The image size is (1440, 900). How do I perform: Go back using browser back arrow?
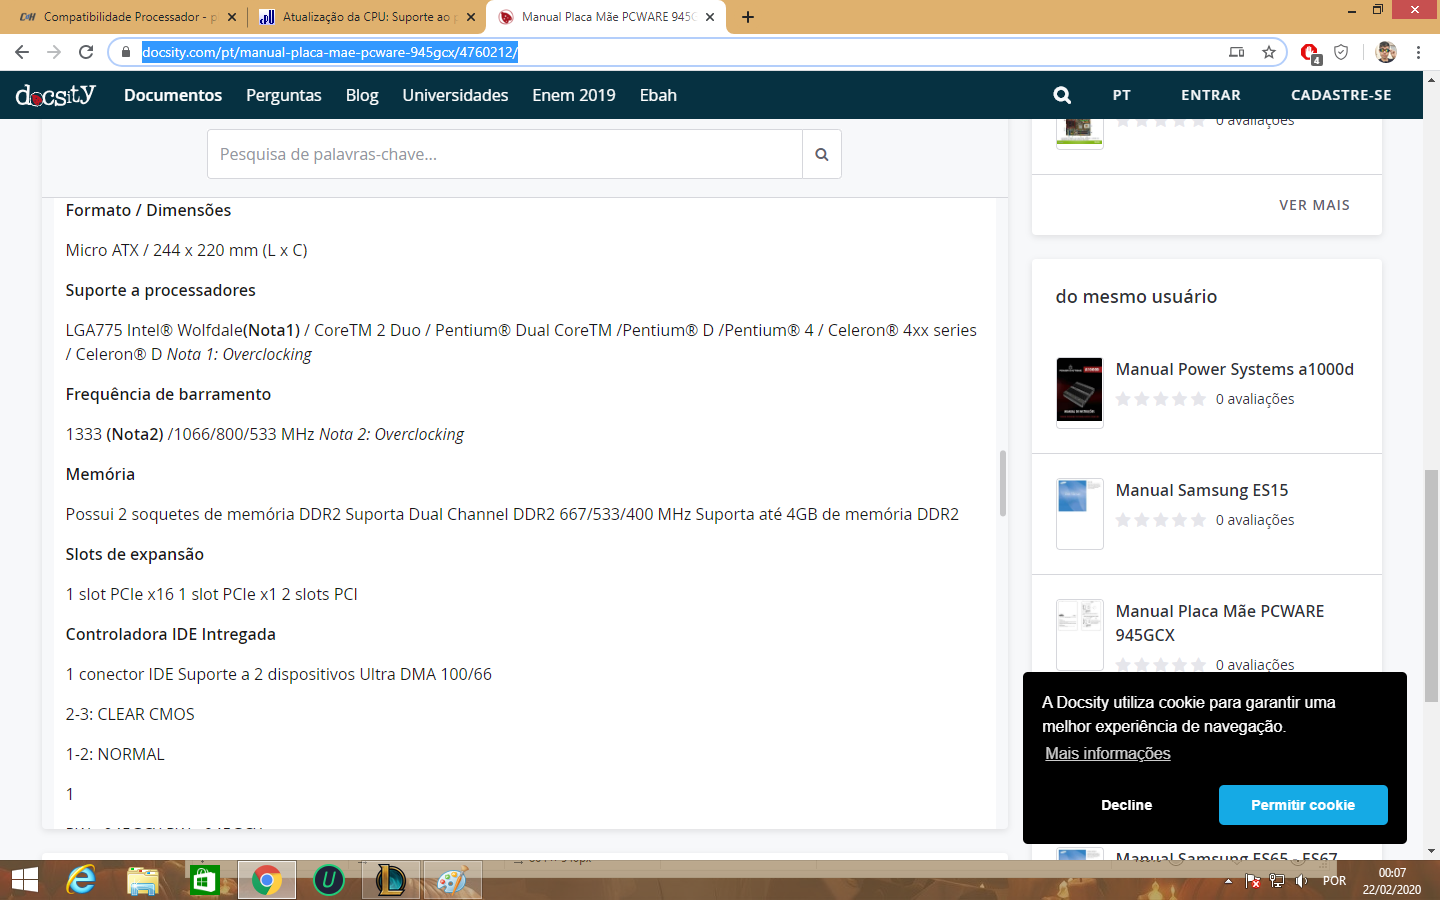coord(22,52)
